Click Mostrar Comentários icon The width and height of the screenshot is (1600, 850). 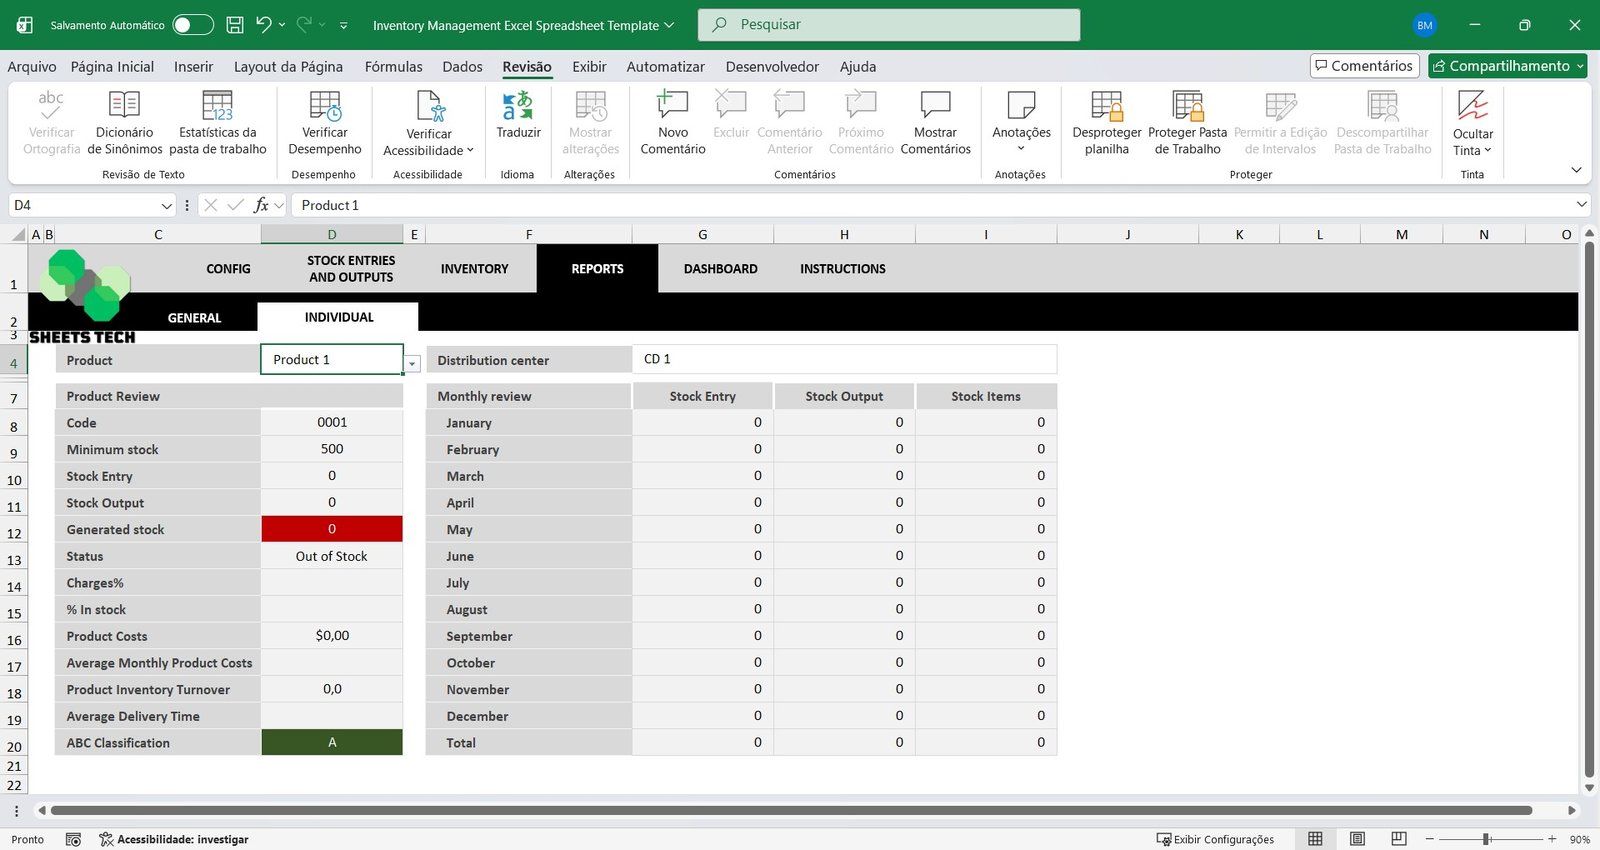pyautogui.click(x=935, y=122)
